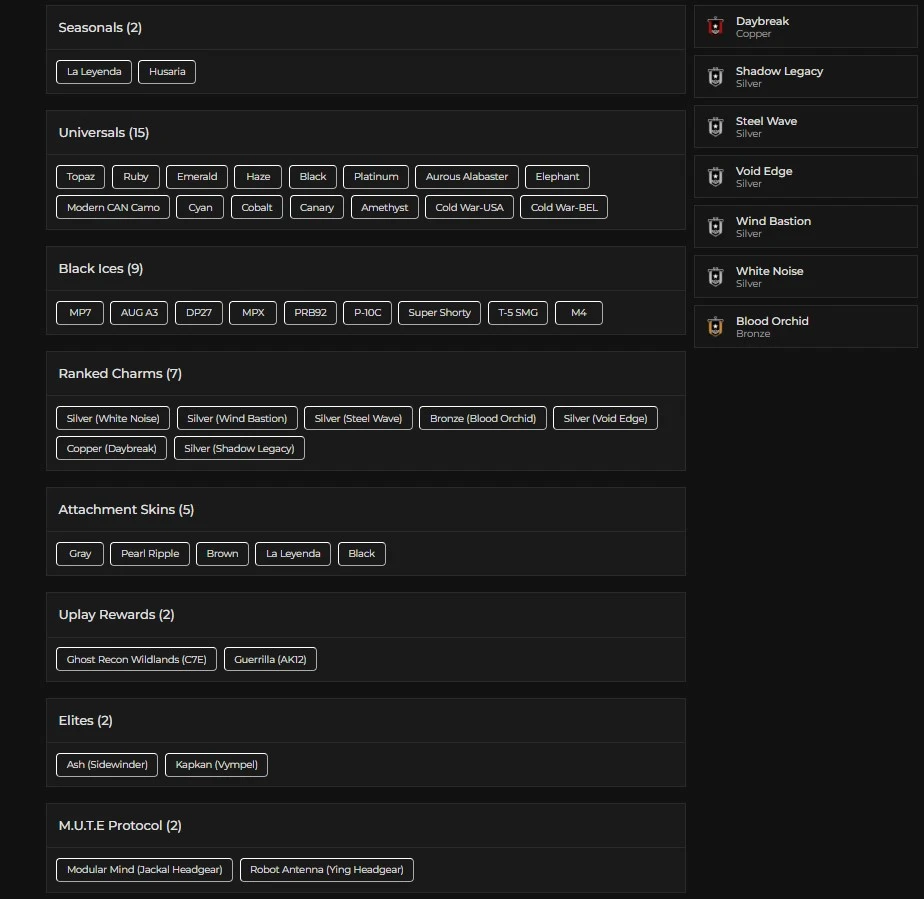Click the Ghost Recon Wildlands (C7E) tag
The height and width of the screenshot is (899, 924).
(136, 659)
